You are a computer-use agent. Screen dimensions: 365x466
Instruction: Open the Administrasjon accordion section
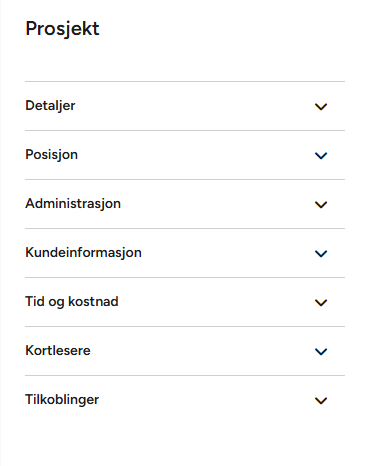coord(185,204)
